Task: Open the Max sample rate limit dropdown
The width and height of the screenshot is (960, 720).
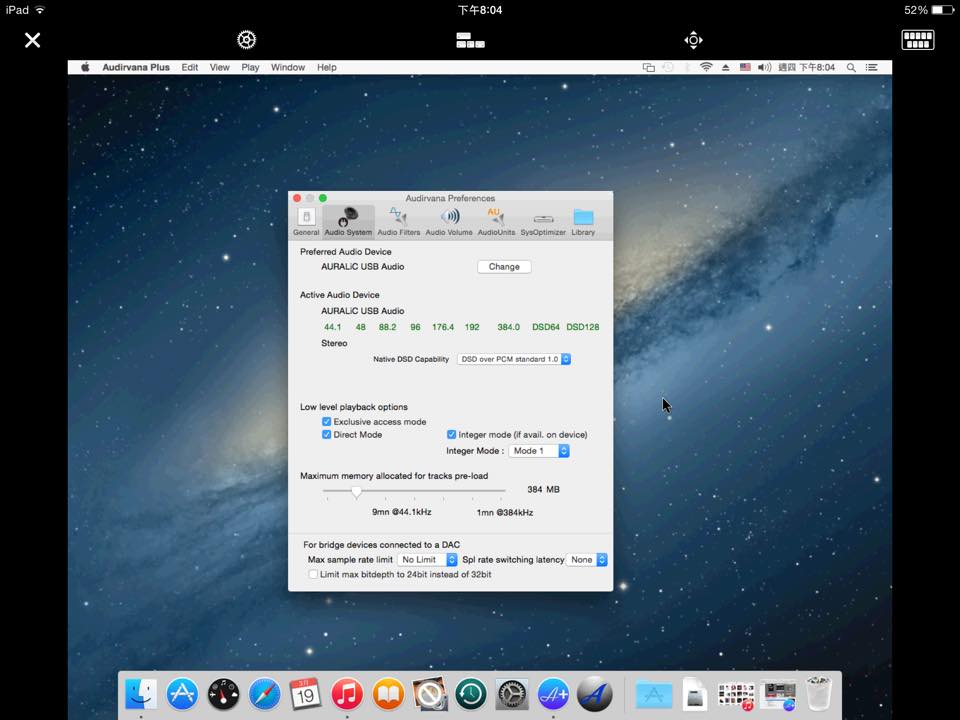Action: tap(427, 560)
